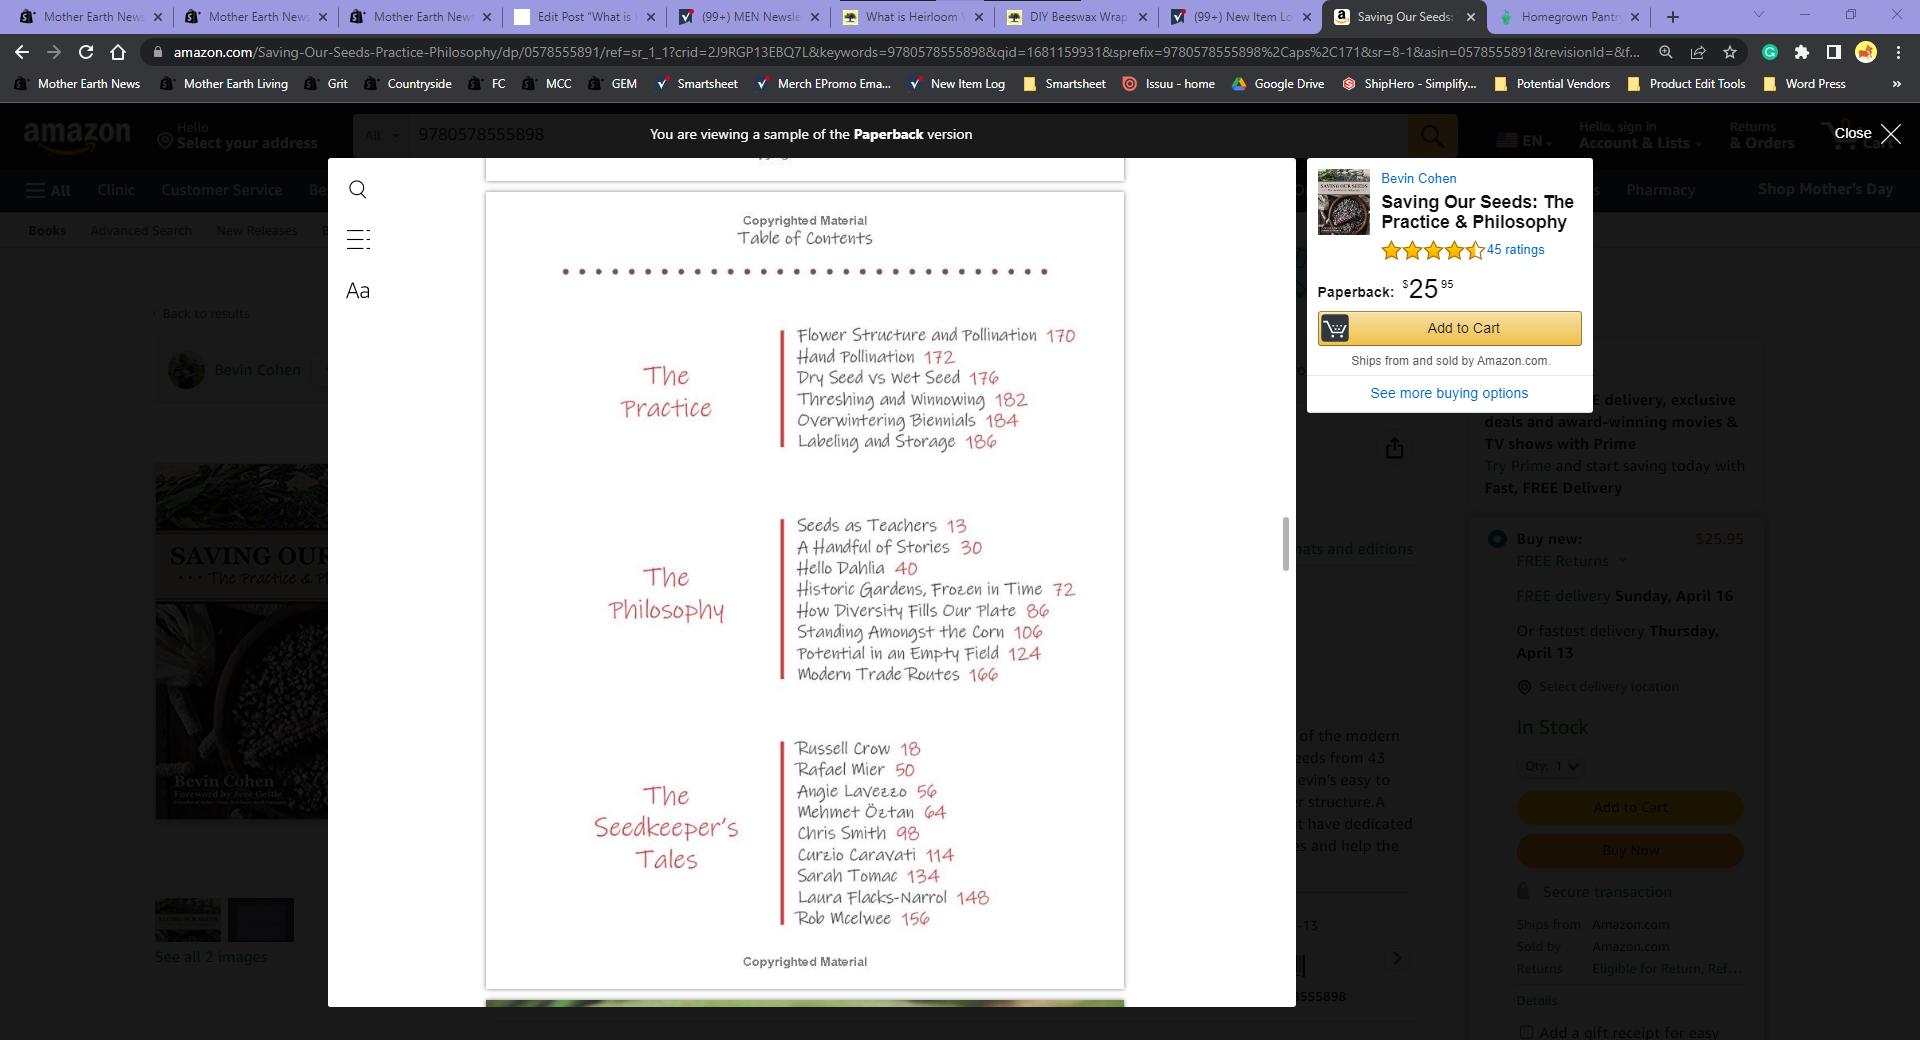Screen dimensions: 1920x1040
Task: Share this page from the address bar
Action: [1698, 52]
